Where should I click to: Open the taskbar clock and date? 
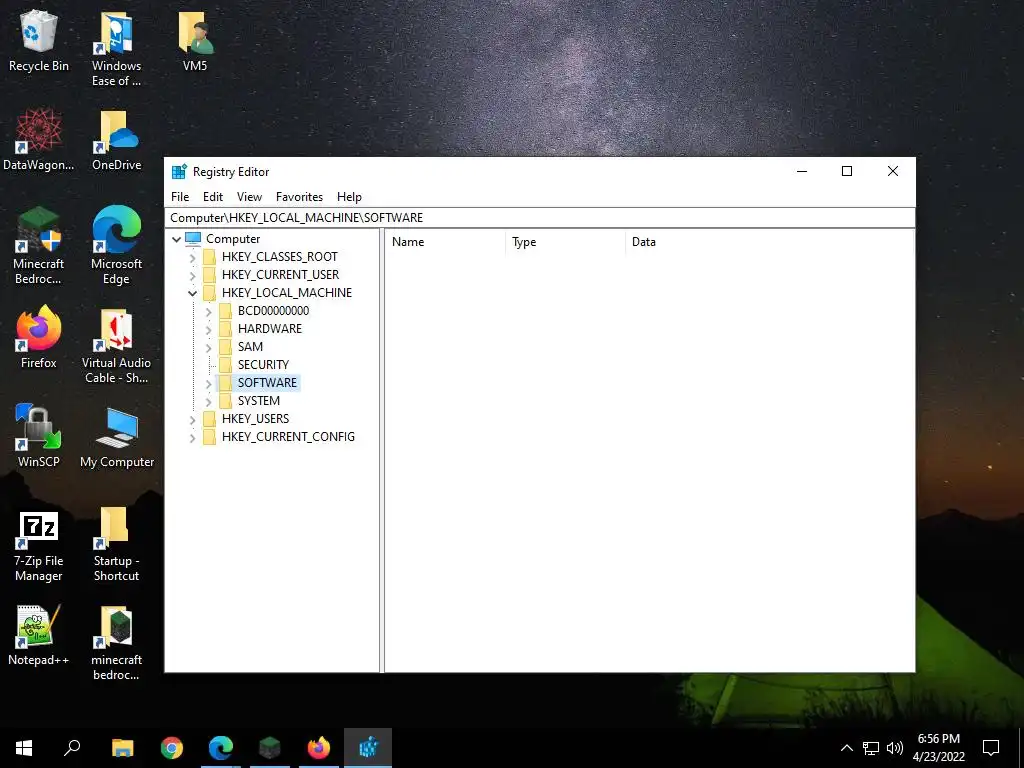(938, 748)
